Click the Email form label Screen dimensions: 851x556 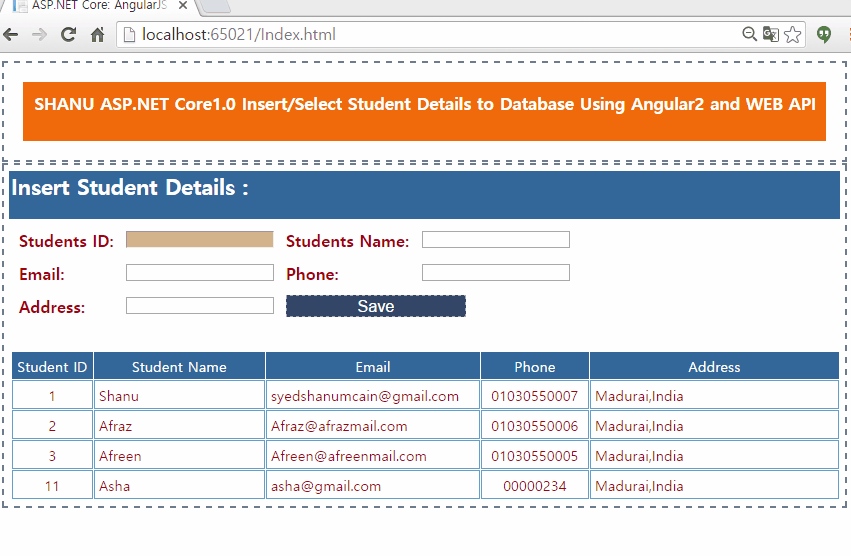(x=42, y=274)
